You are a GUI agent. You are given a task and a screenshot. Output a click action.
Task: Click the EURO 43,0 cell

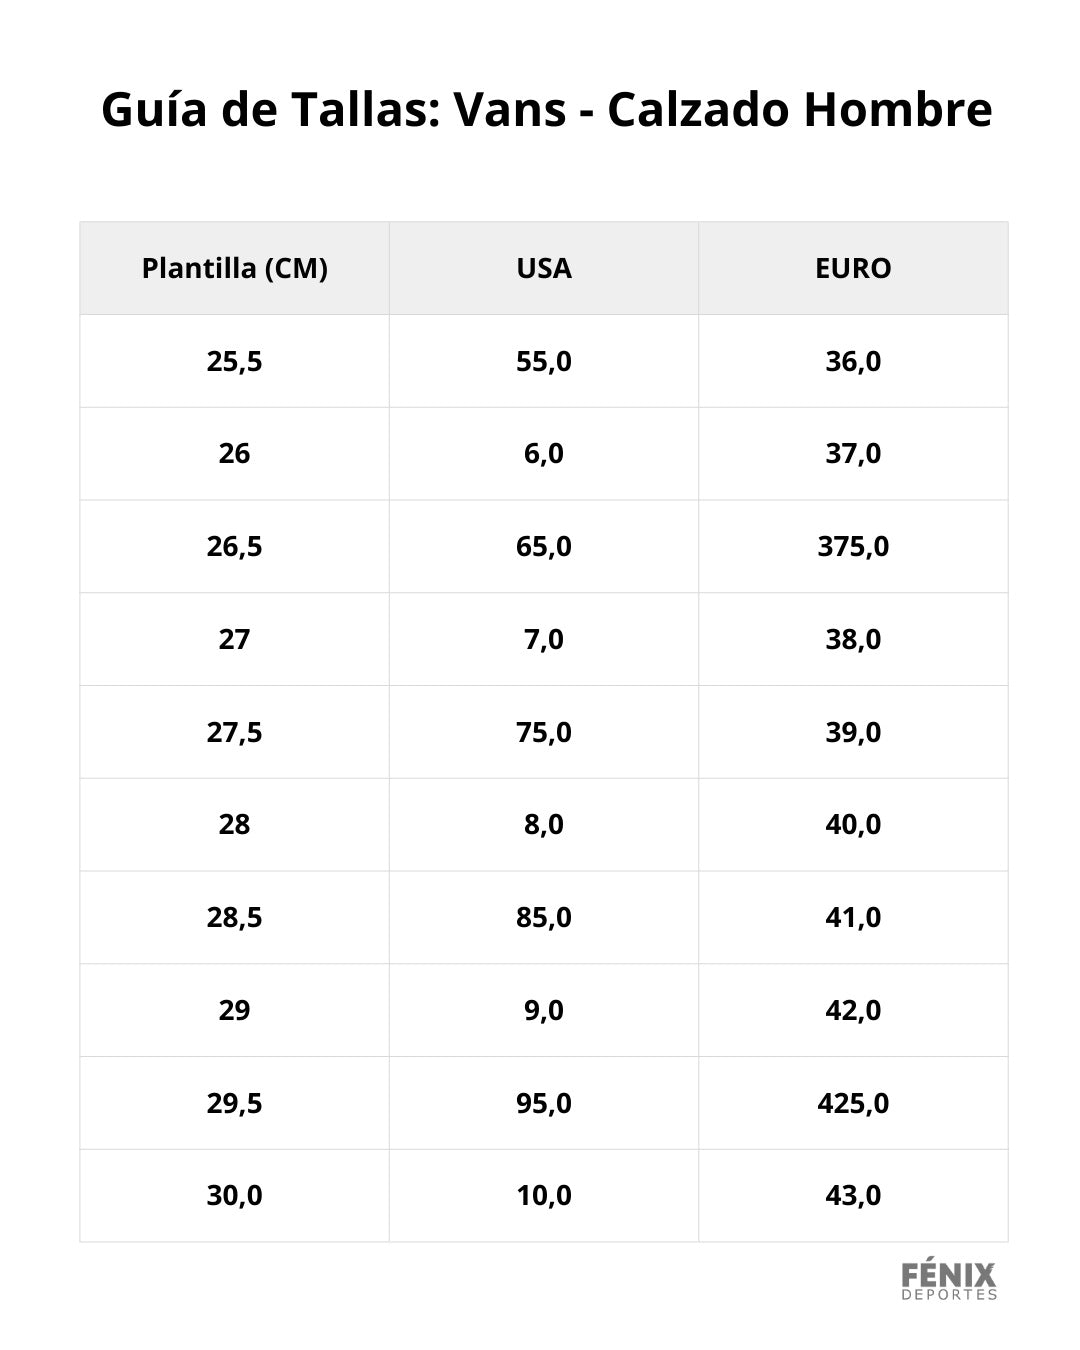point(853,1195)
